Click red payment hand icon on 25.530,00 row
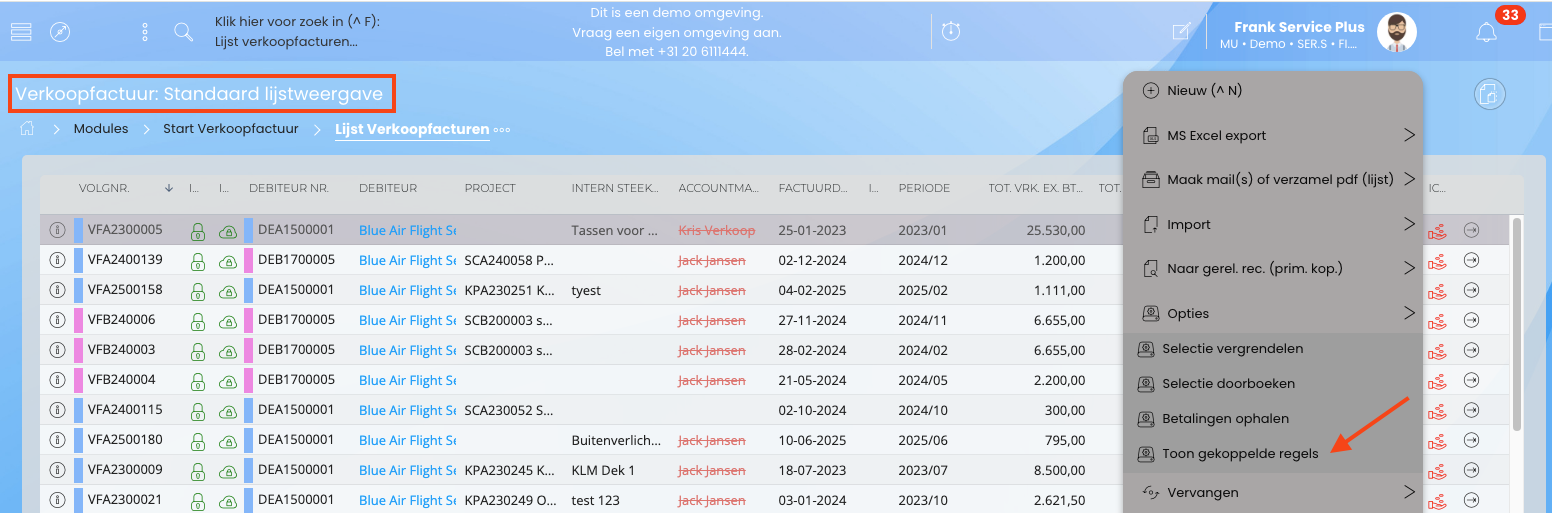The image size is (1552, 513). (1437, 230)
